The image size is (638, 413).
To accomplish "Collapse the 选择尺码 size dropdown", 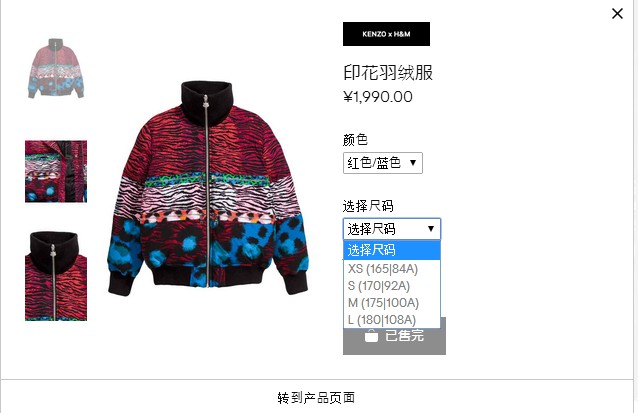I will point(392,229).
